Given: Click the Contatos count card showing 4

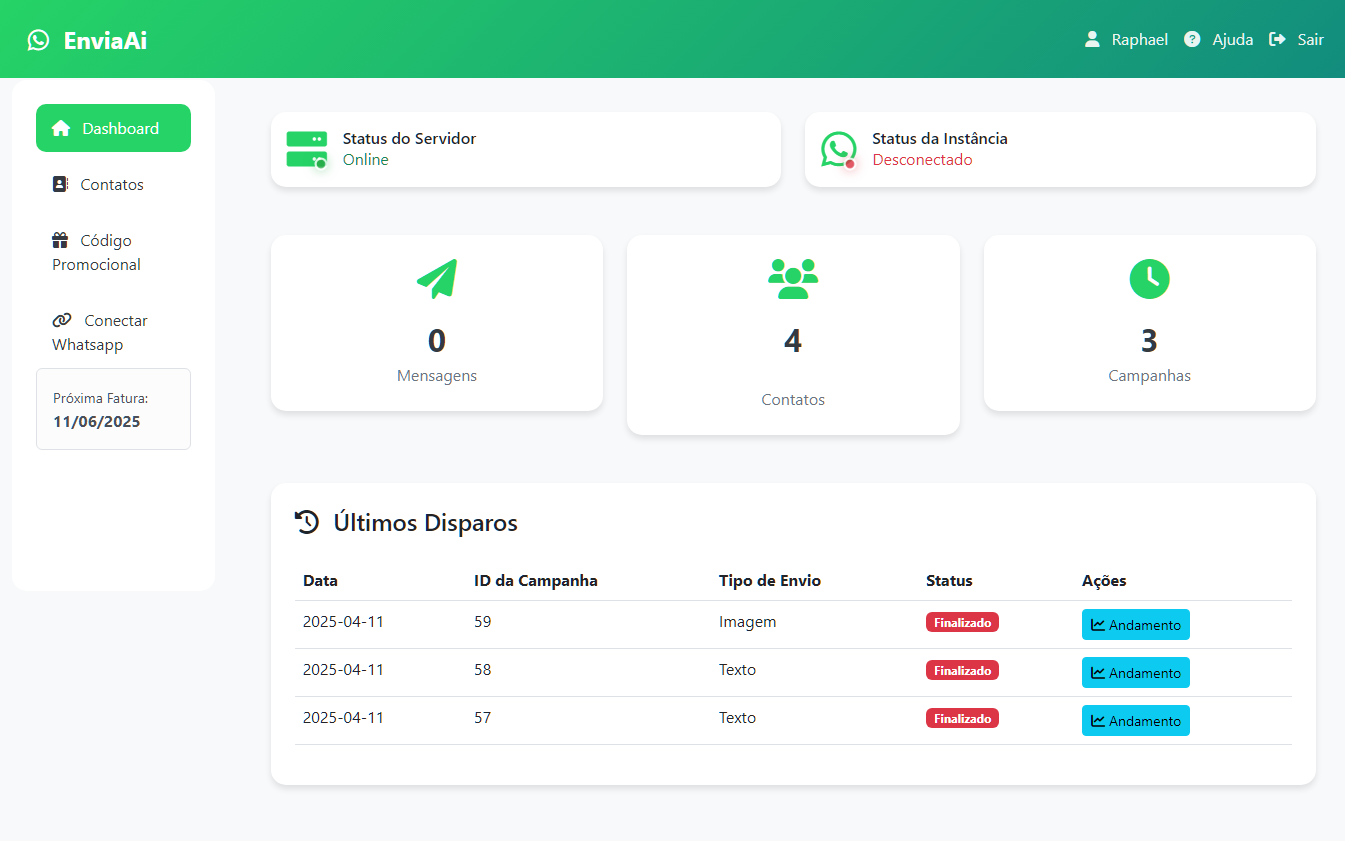Looking at the screenshot, I should 793,341.
